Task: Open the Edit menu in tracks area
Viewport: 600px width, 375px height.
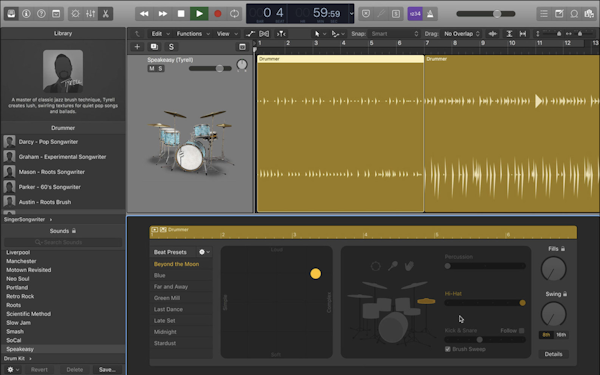Action: tap(160, 34)
